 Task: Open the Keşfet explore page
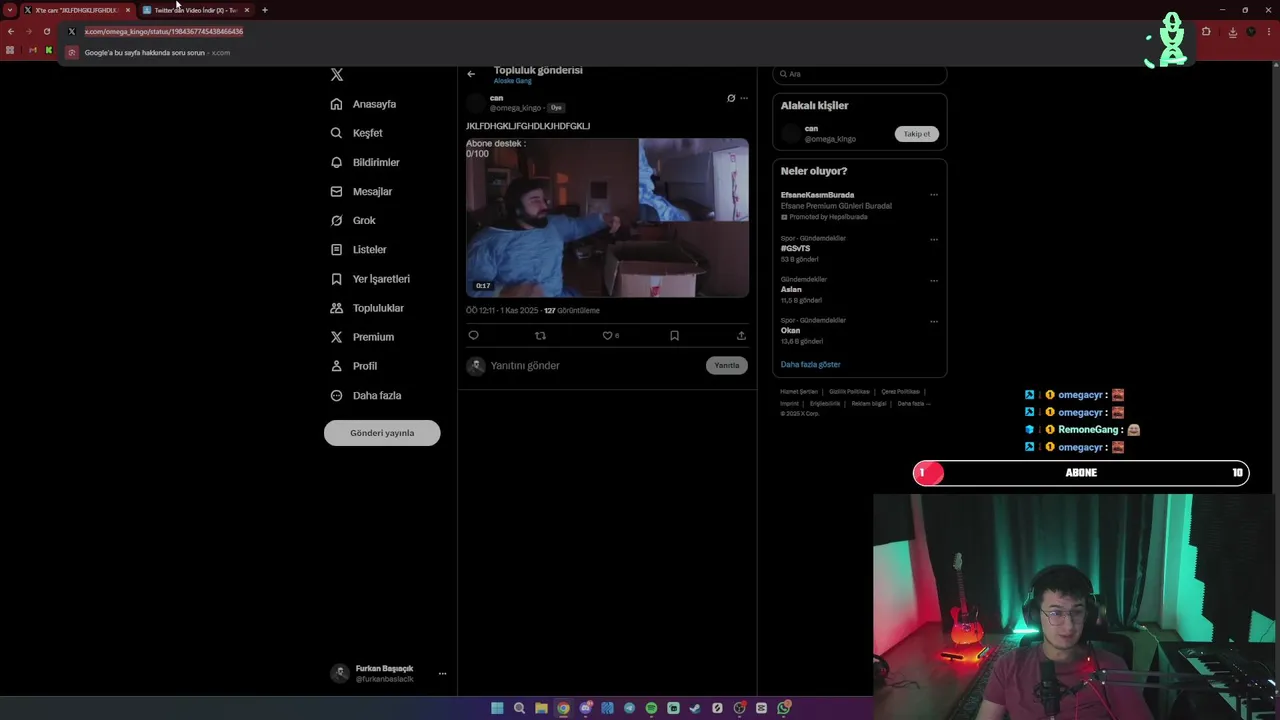[356, 133]
